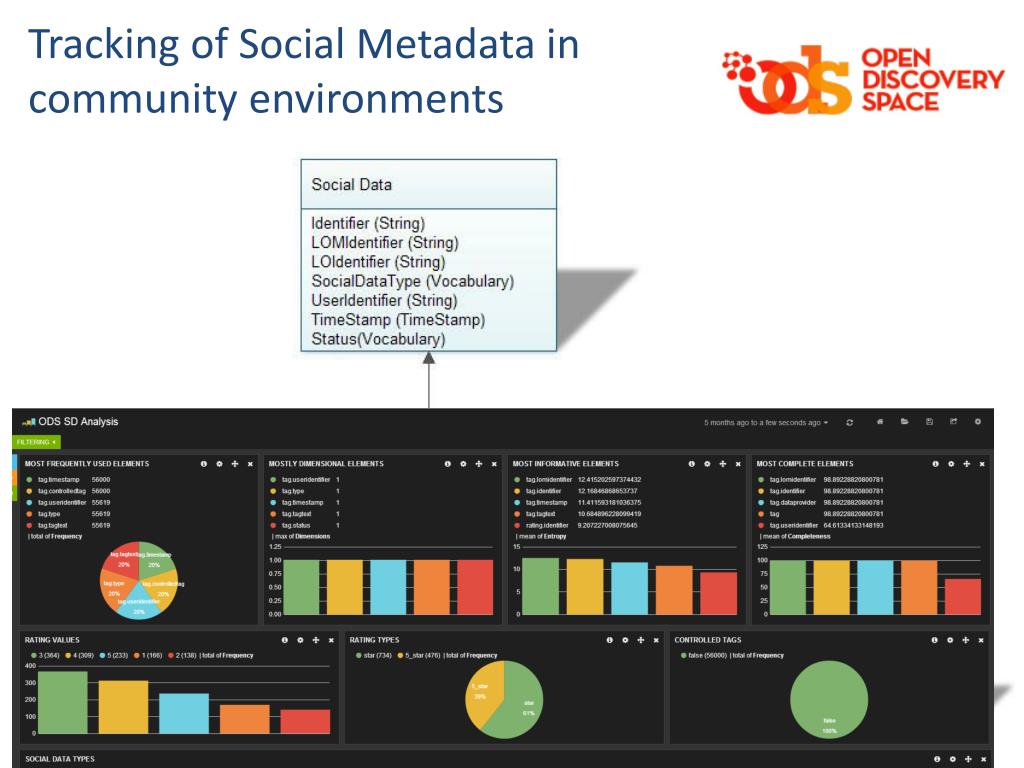
Task: Grab move handle of Rating Values panel
Action: (316, 640)
